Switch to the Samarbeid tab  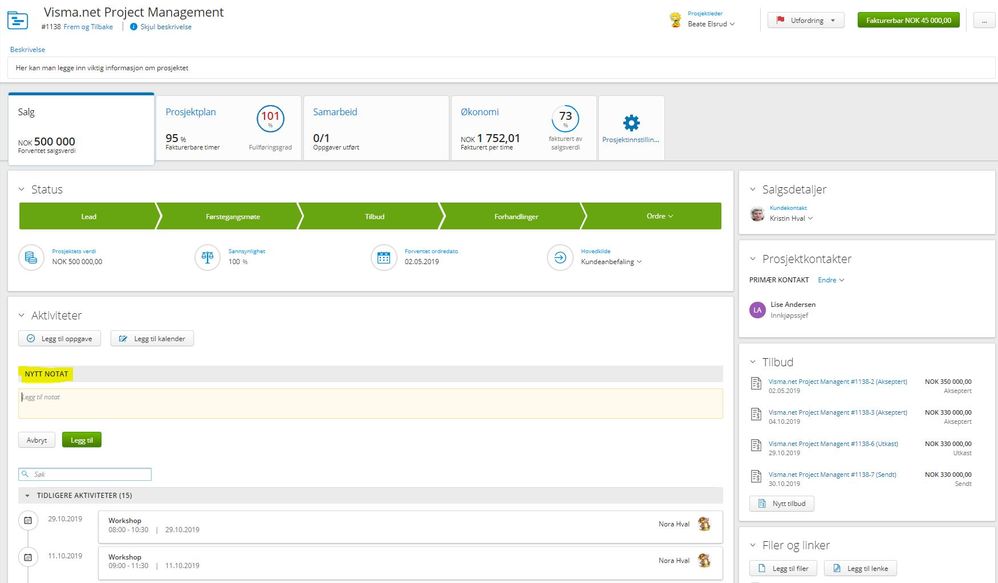pos(376,128)
